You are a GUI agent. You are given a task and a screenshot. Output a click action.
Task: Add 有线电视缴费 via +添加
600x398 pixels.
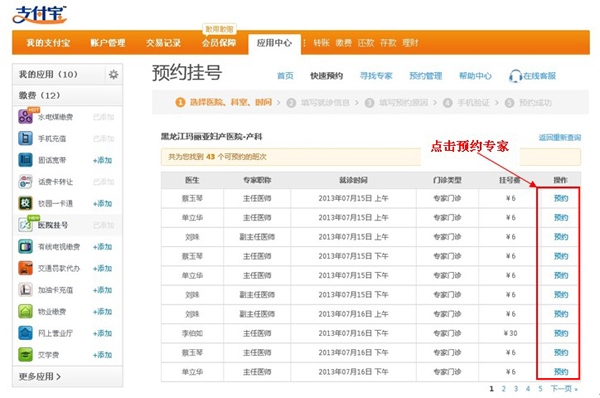tap(103, 246)
